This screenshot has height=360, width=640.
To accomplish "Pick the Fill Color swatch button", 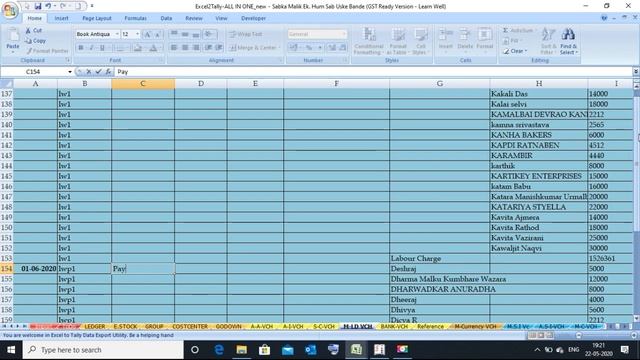I will pos(137,48).
